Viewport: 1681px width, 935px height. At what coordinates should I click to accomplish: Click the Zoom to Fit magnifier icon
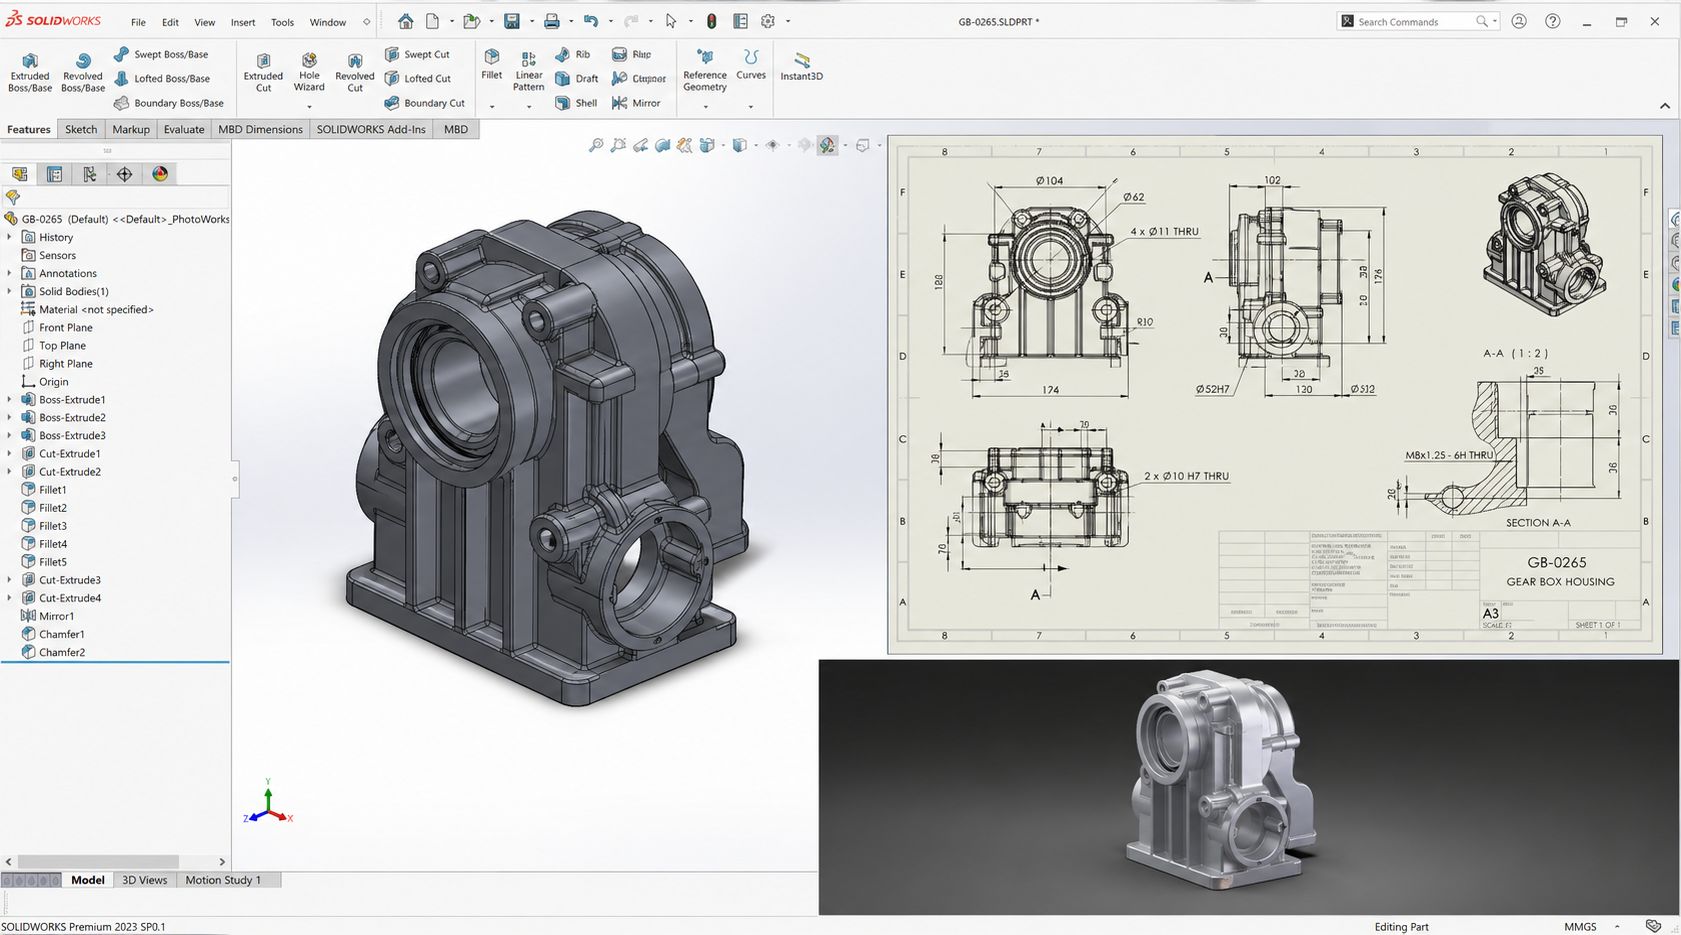[596, 146]
